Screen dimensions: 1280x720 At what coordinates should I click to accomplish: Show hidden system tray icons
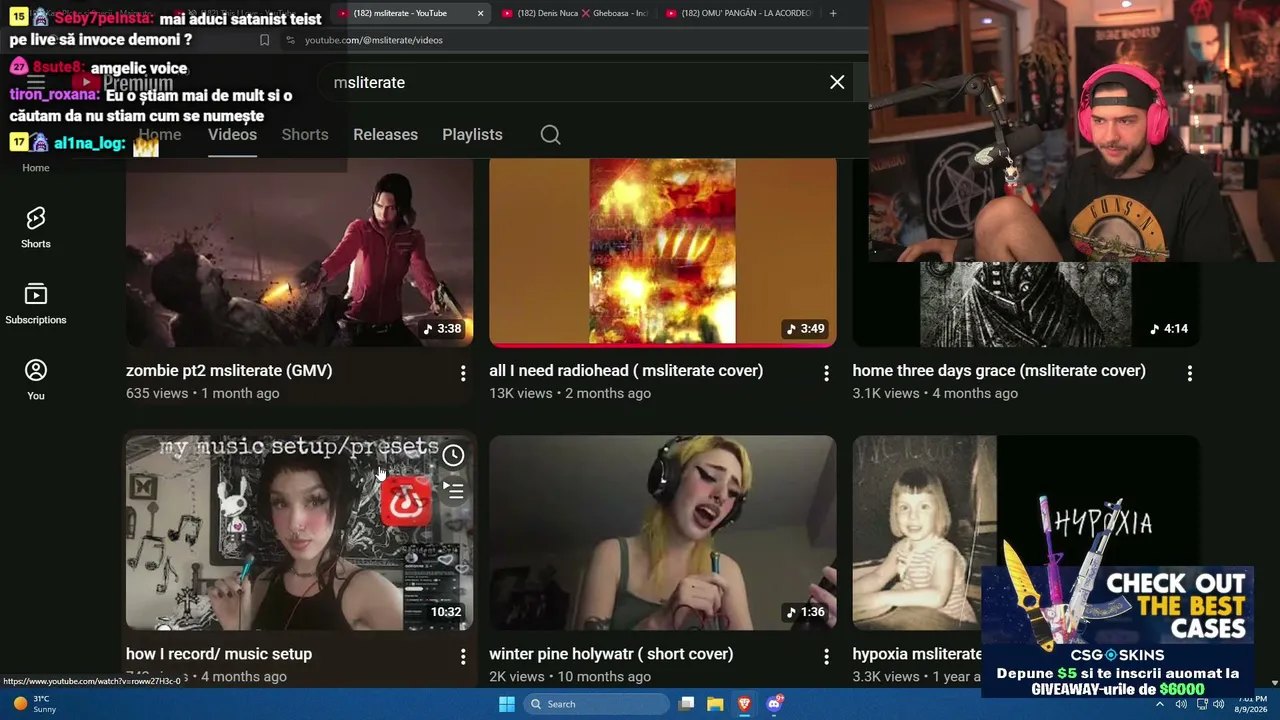[x=1160, y=704]
